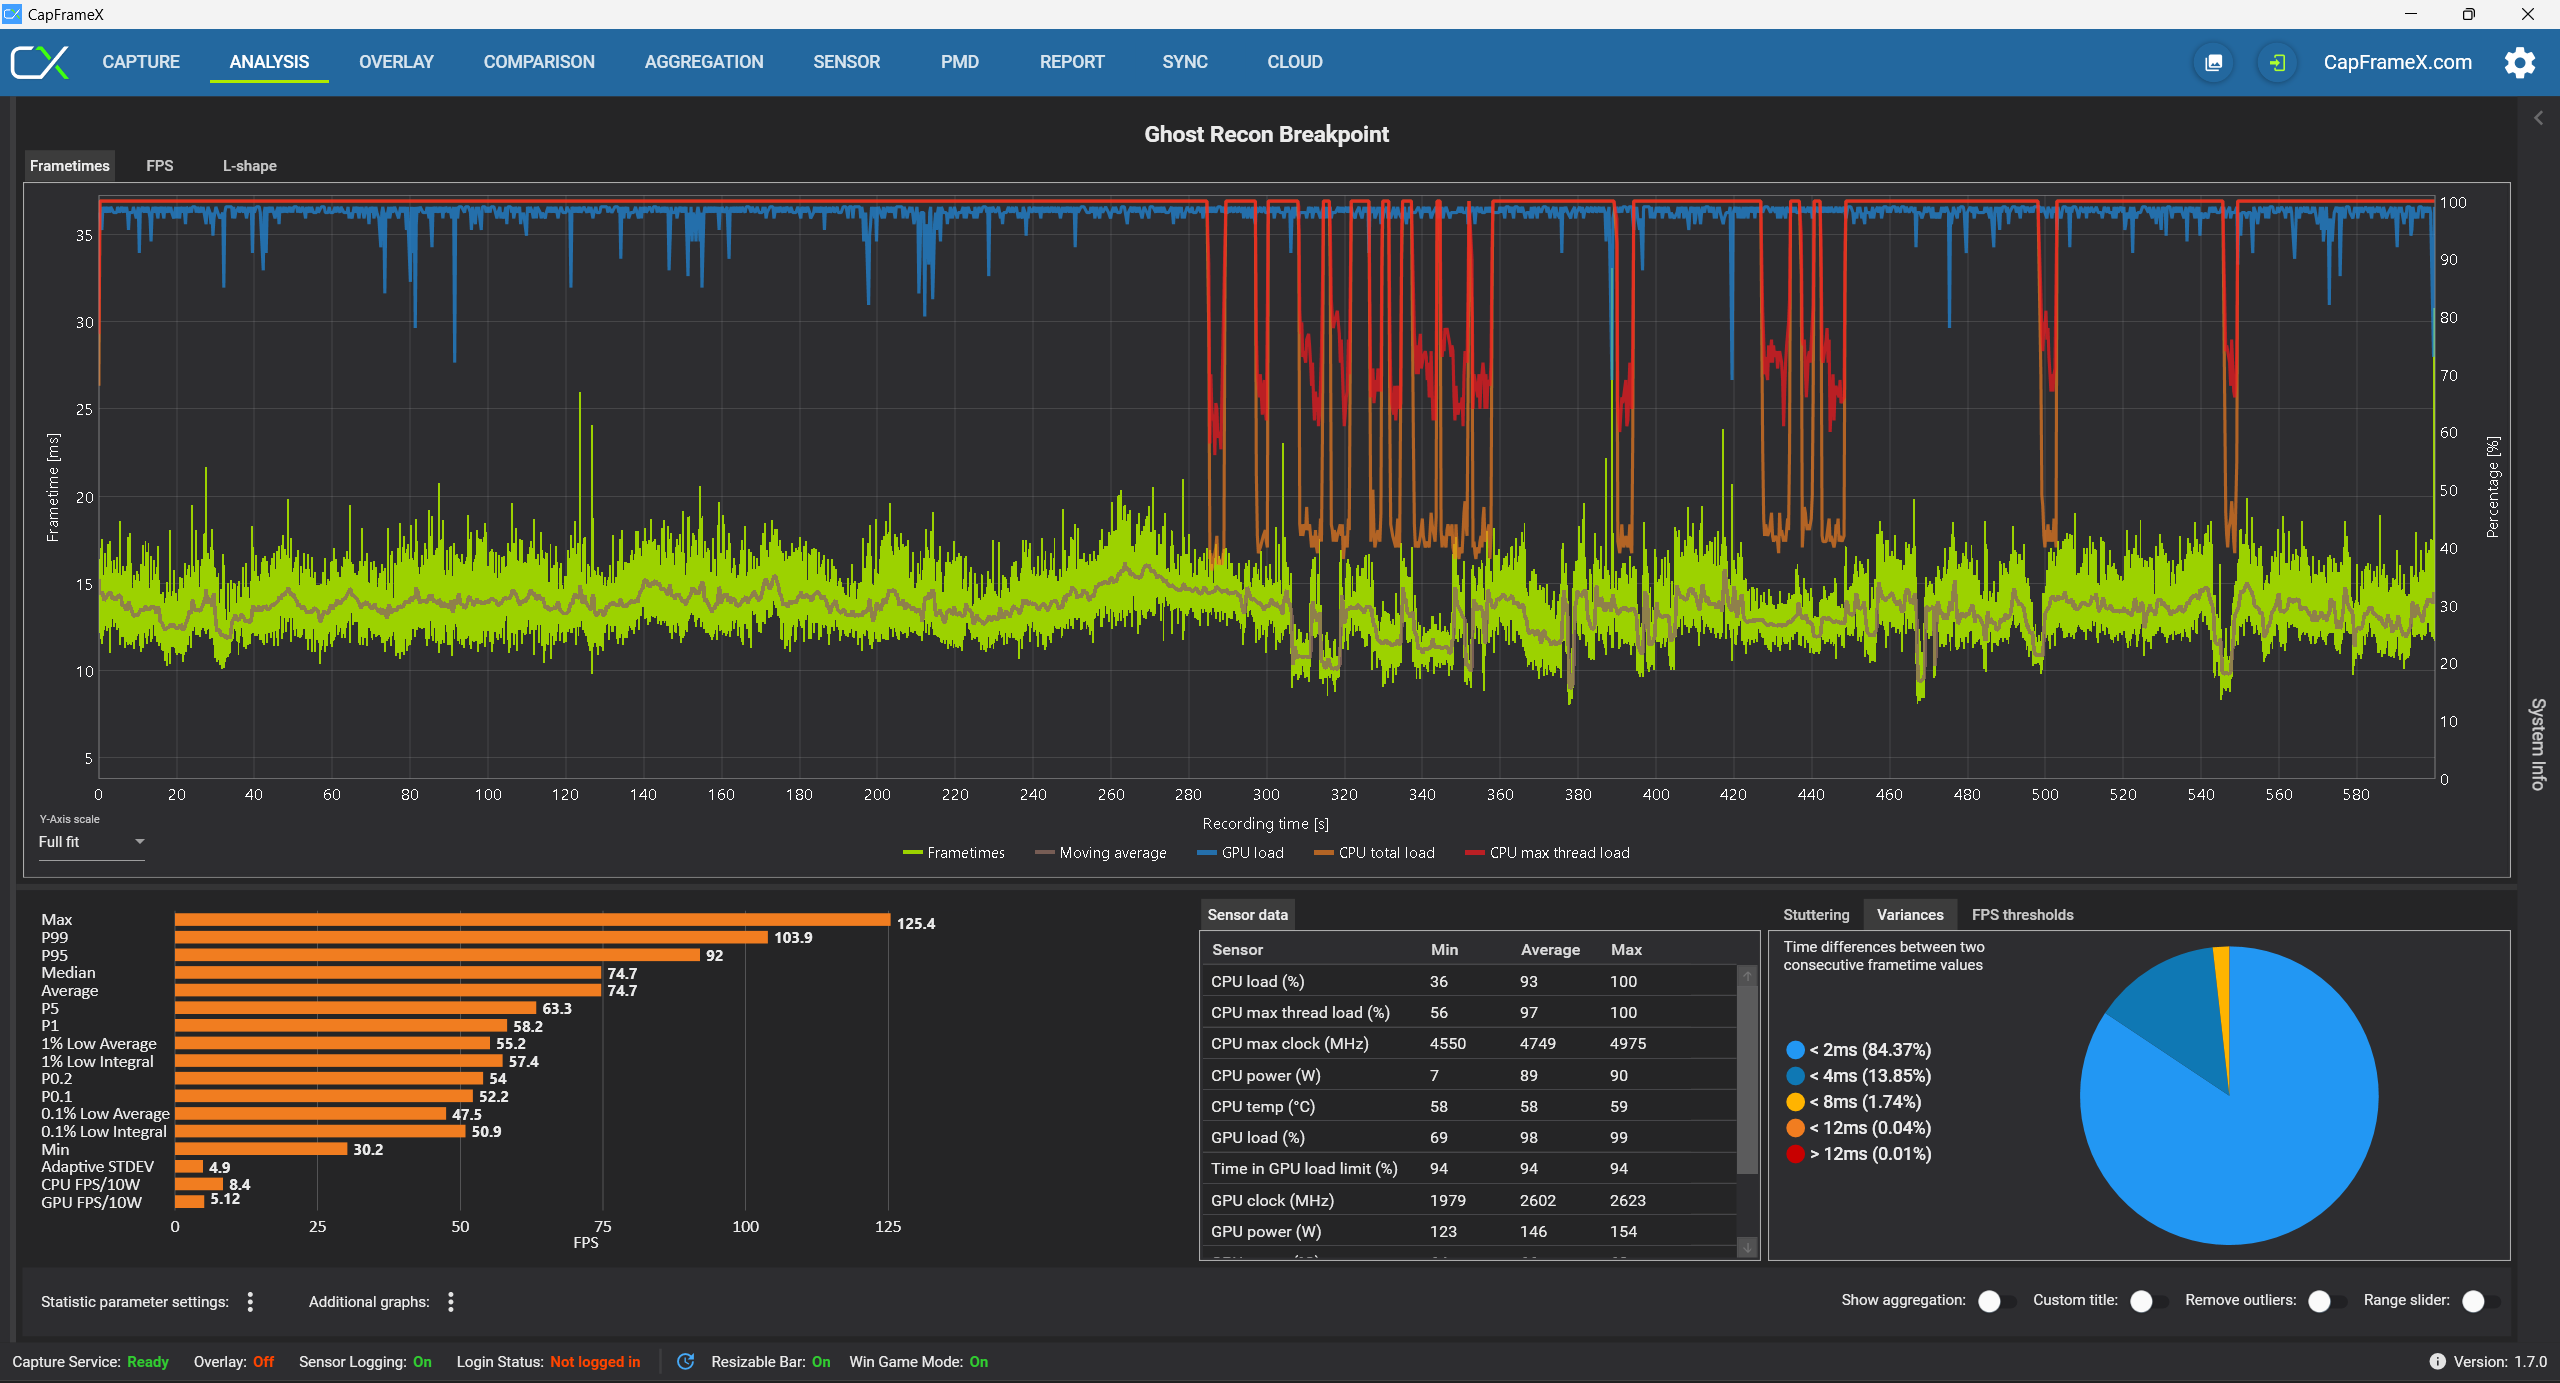The height and width of the screenshot is (1383, 2560).
Task: Open the Y-Axis scale Full fit dropdown
Action: point(91,842)
